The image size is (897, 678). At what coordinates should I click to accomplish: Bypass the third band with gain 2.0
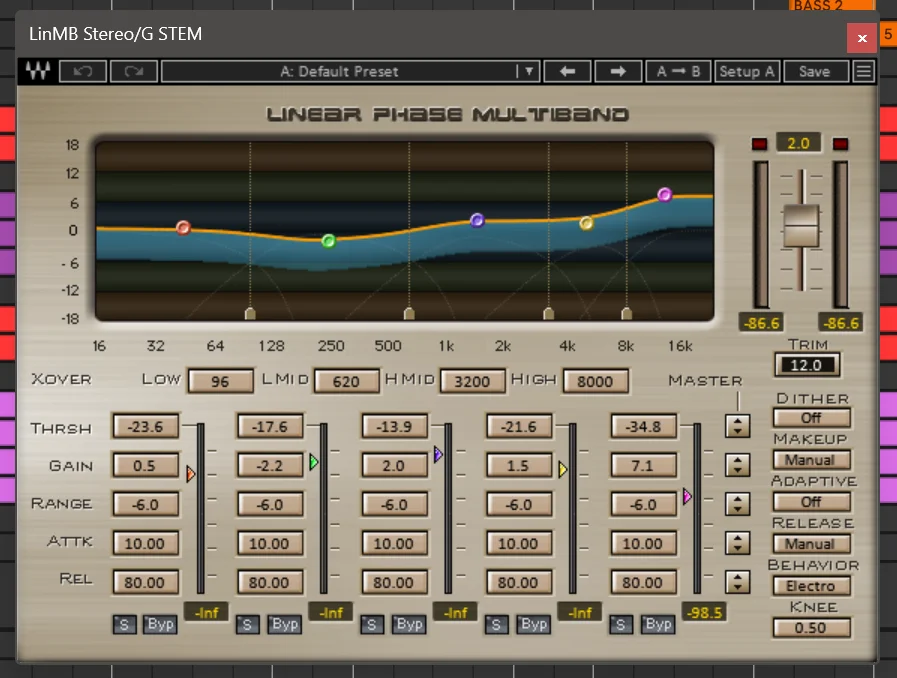(409, 624)
